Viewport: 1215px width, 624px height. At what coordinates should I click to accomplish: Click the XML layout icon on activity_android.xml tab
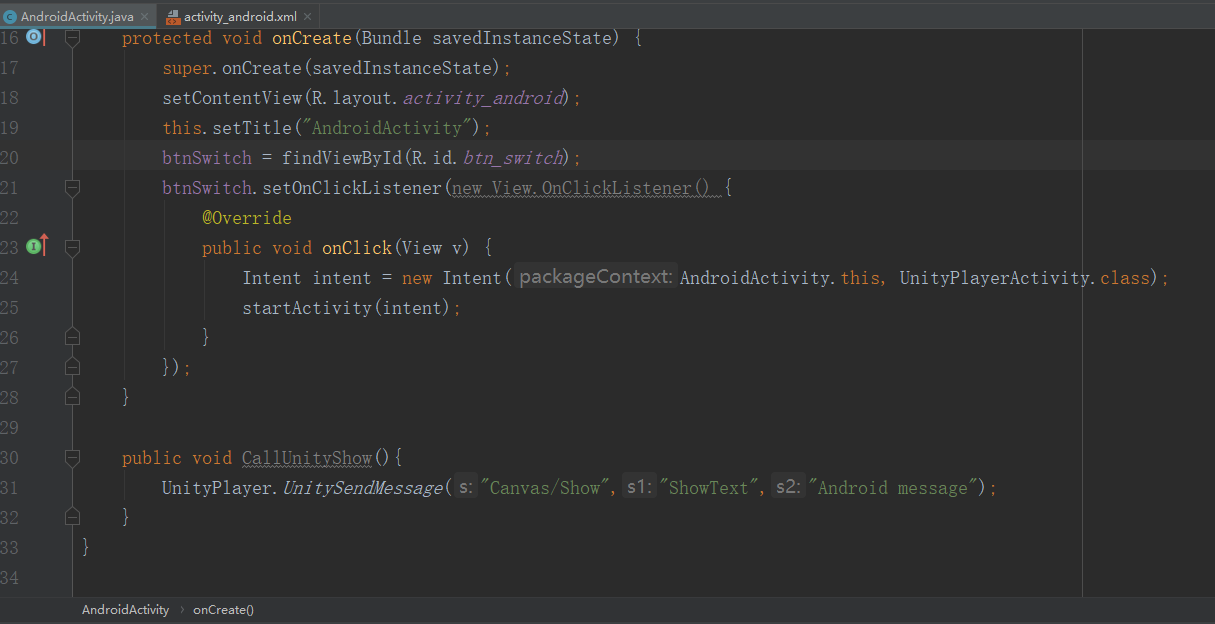click(172, 16)
